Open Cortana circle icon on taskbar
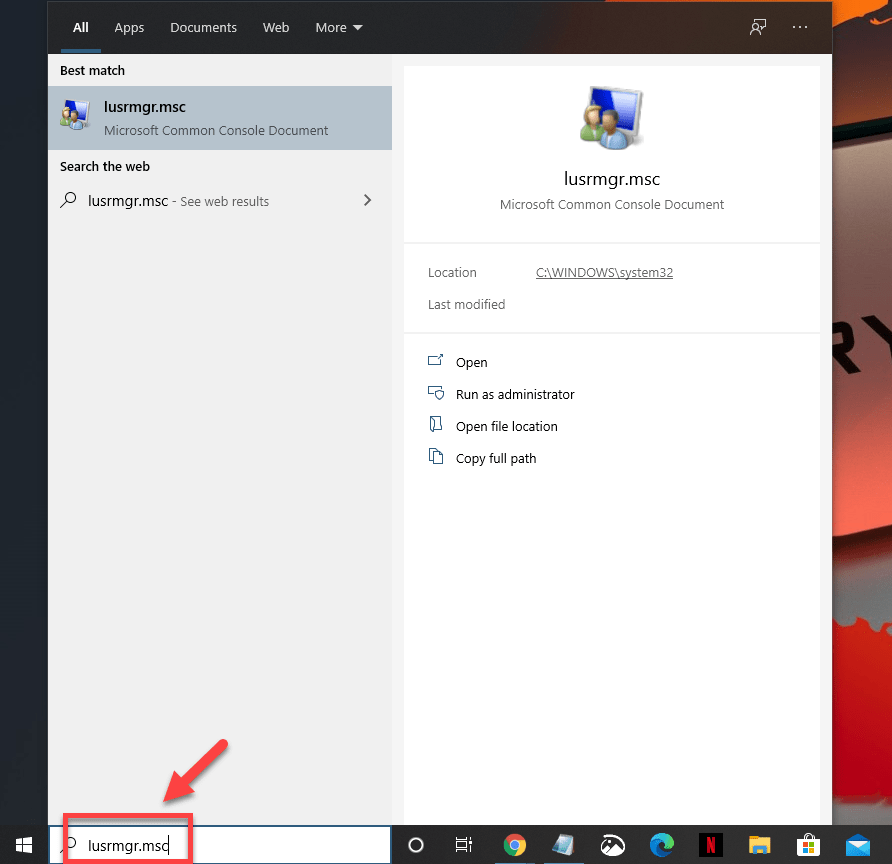This screenshot has height=864, width=892. tap(416, 845)
